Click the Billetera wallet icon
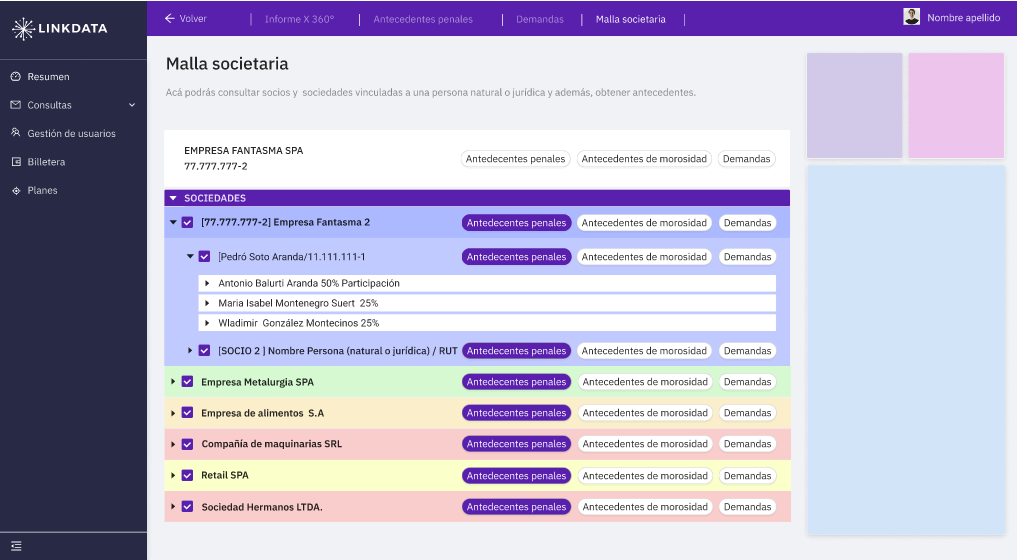 pyautogui.click(x=16, y=162)
